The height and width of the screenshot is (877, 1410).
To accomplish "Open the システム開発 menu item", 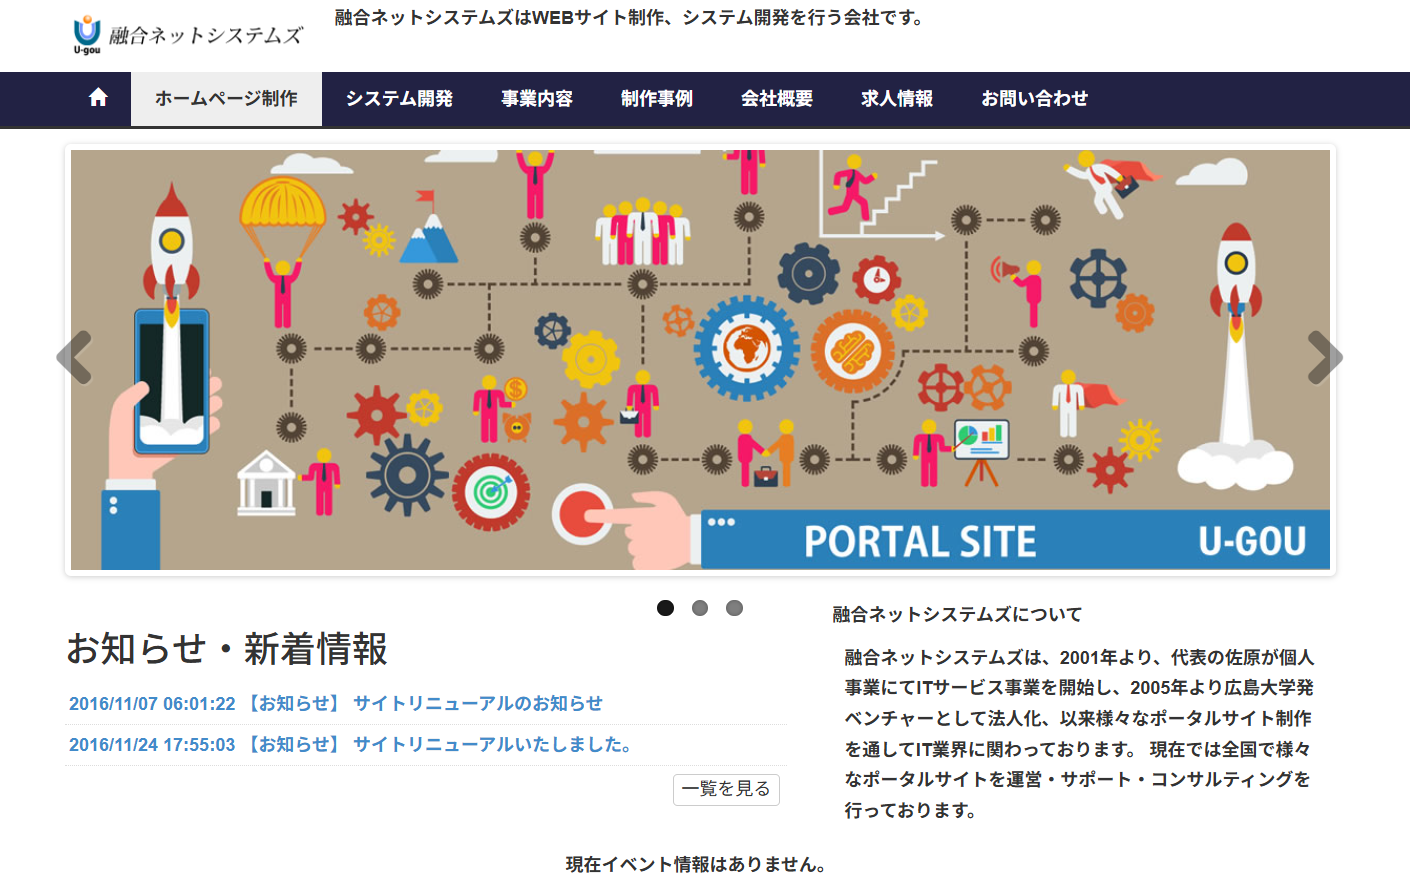I will [x=399, y=99].
